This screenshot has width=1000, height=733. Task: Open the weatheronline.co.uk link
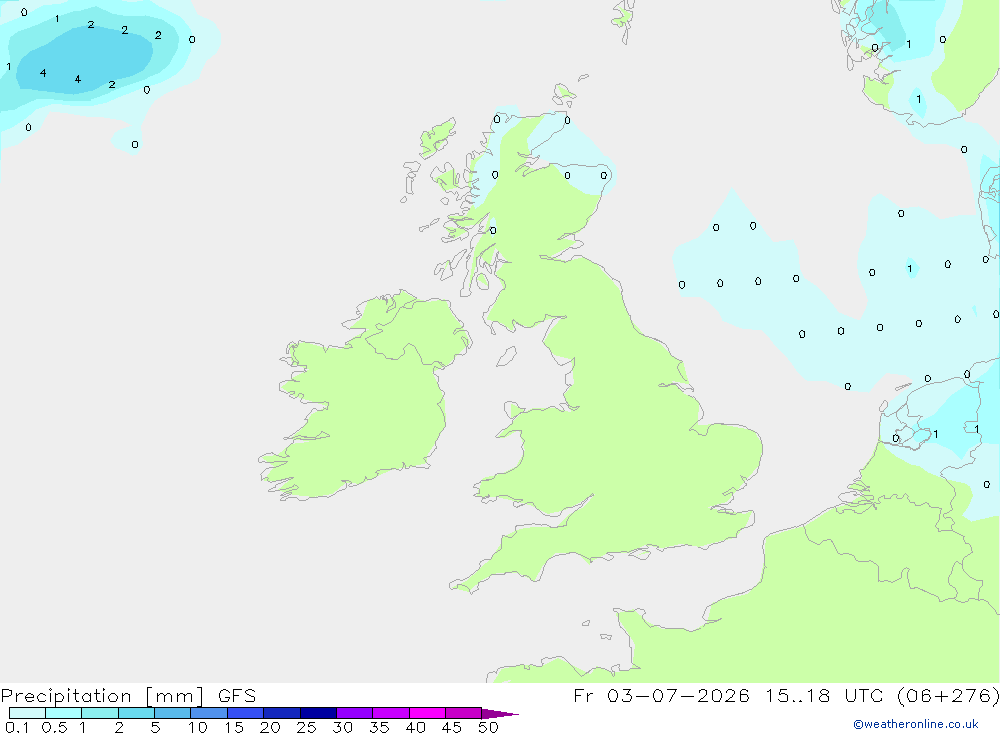click(916, 724)
